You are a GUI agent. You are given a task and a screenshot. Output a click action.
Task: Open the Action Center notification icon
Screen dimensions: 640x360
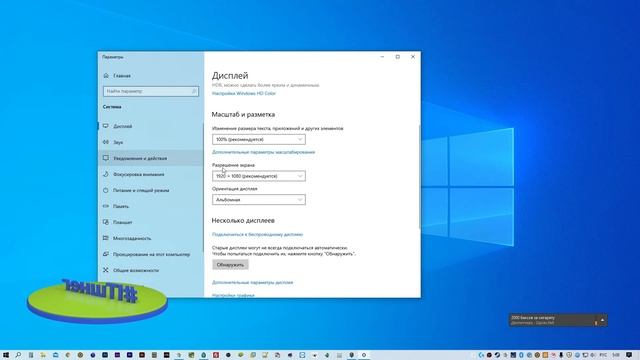[629, 355]
